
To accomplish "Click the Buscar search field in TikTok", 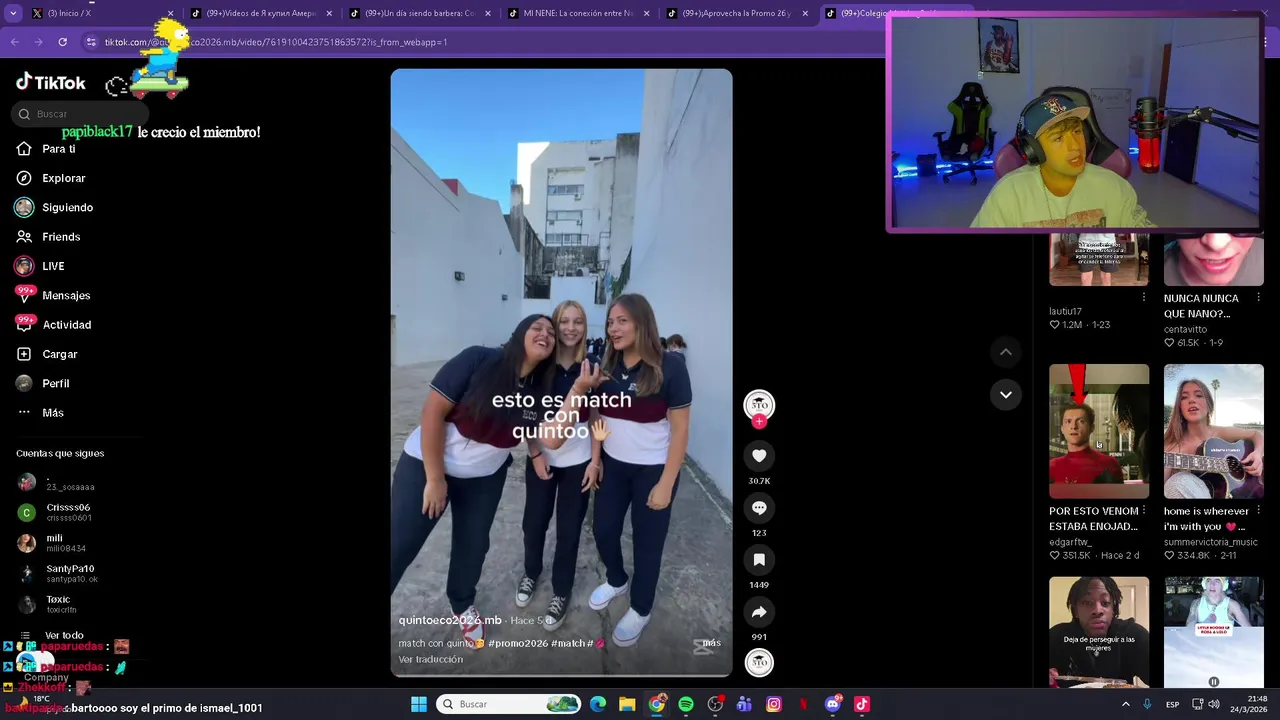I will 82,114.
